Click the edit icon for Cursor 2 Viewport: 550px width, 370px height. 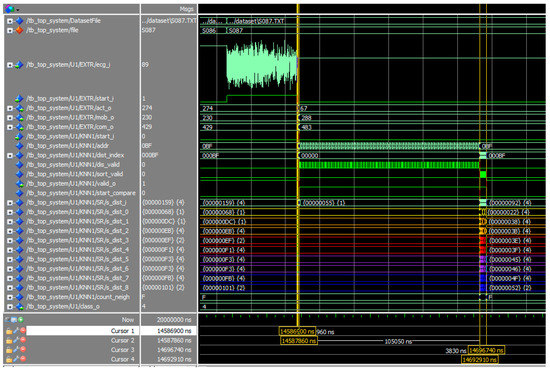[16, 340]
